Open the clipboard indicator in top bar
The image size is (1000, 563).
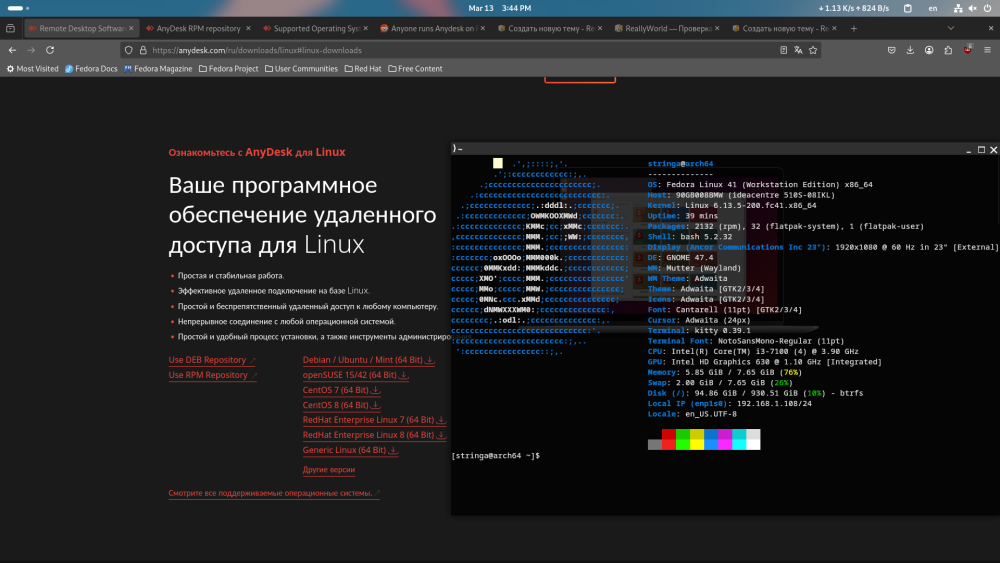(908, 8)
